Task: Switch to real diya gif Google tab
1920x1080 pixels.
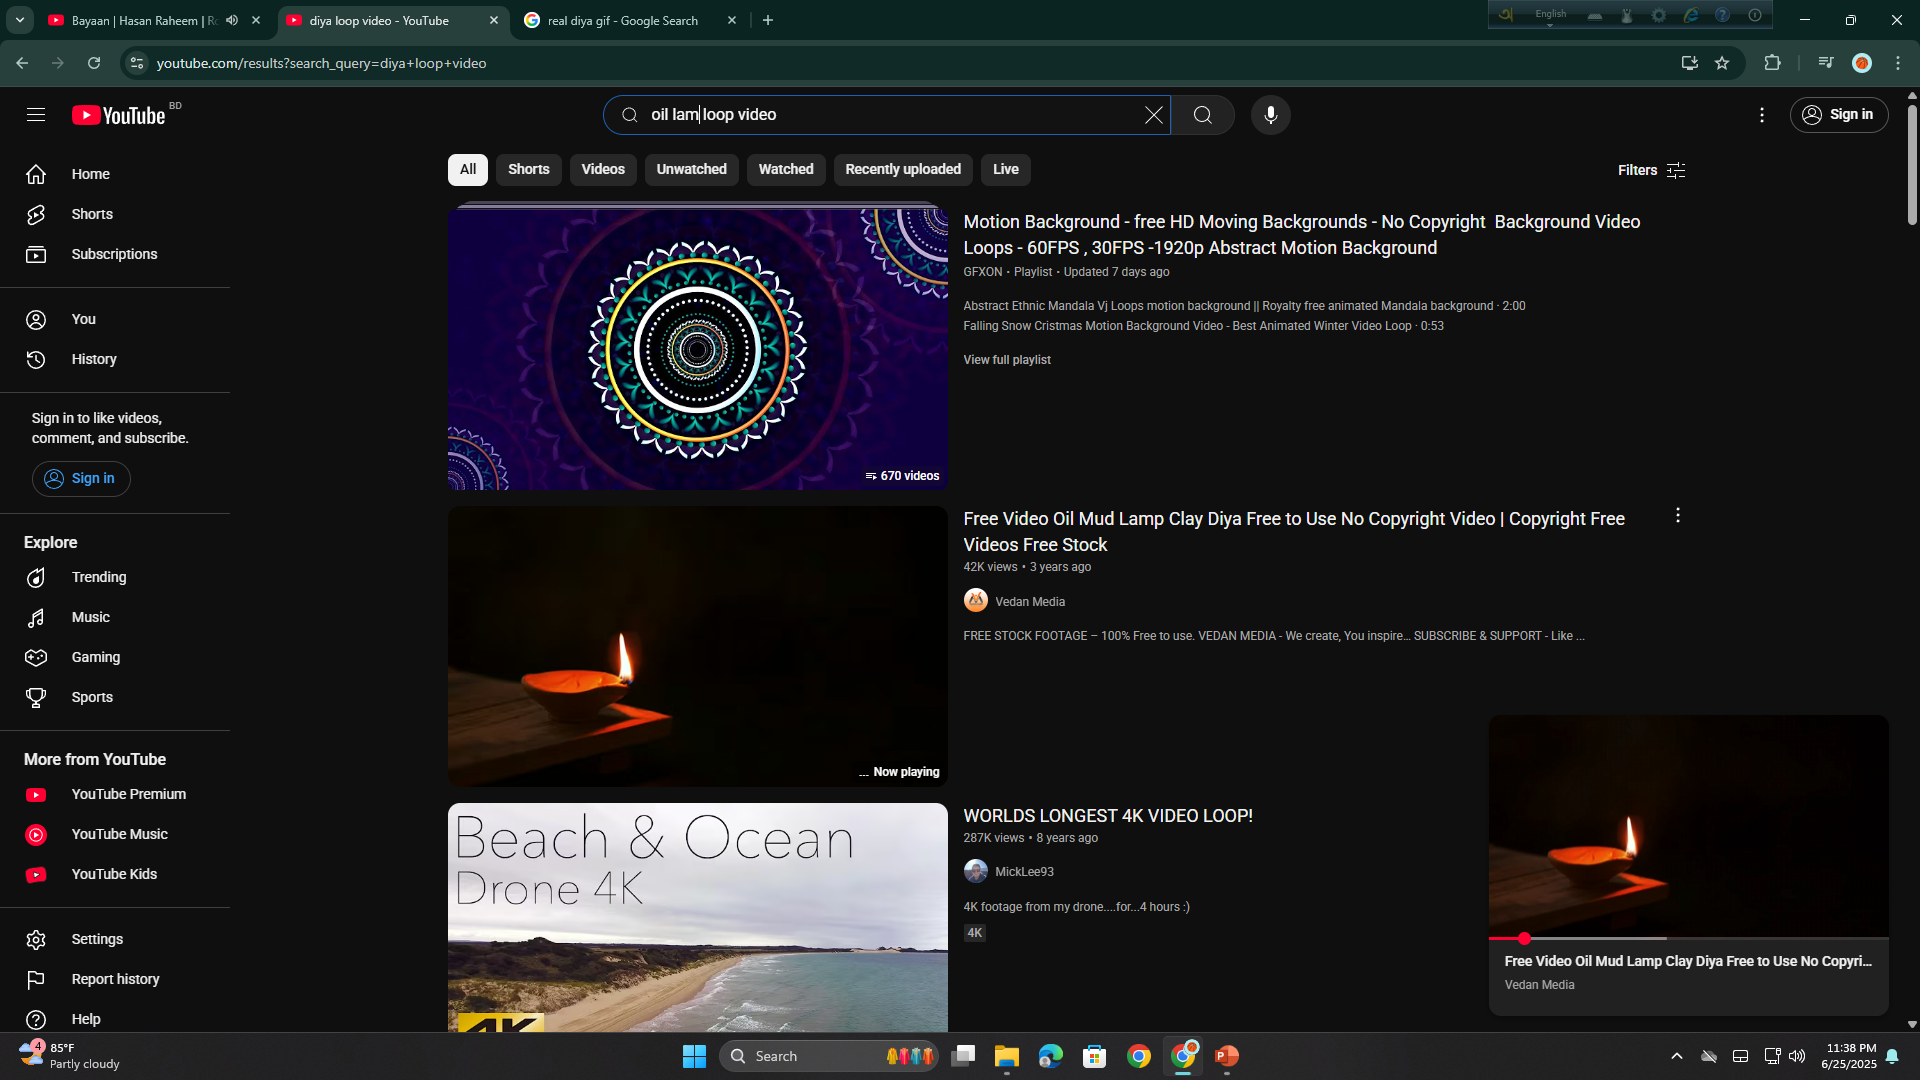Action: coord(622,20)
